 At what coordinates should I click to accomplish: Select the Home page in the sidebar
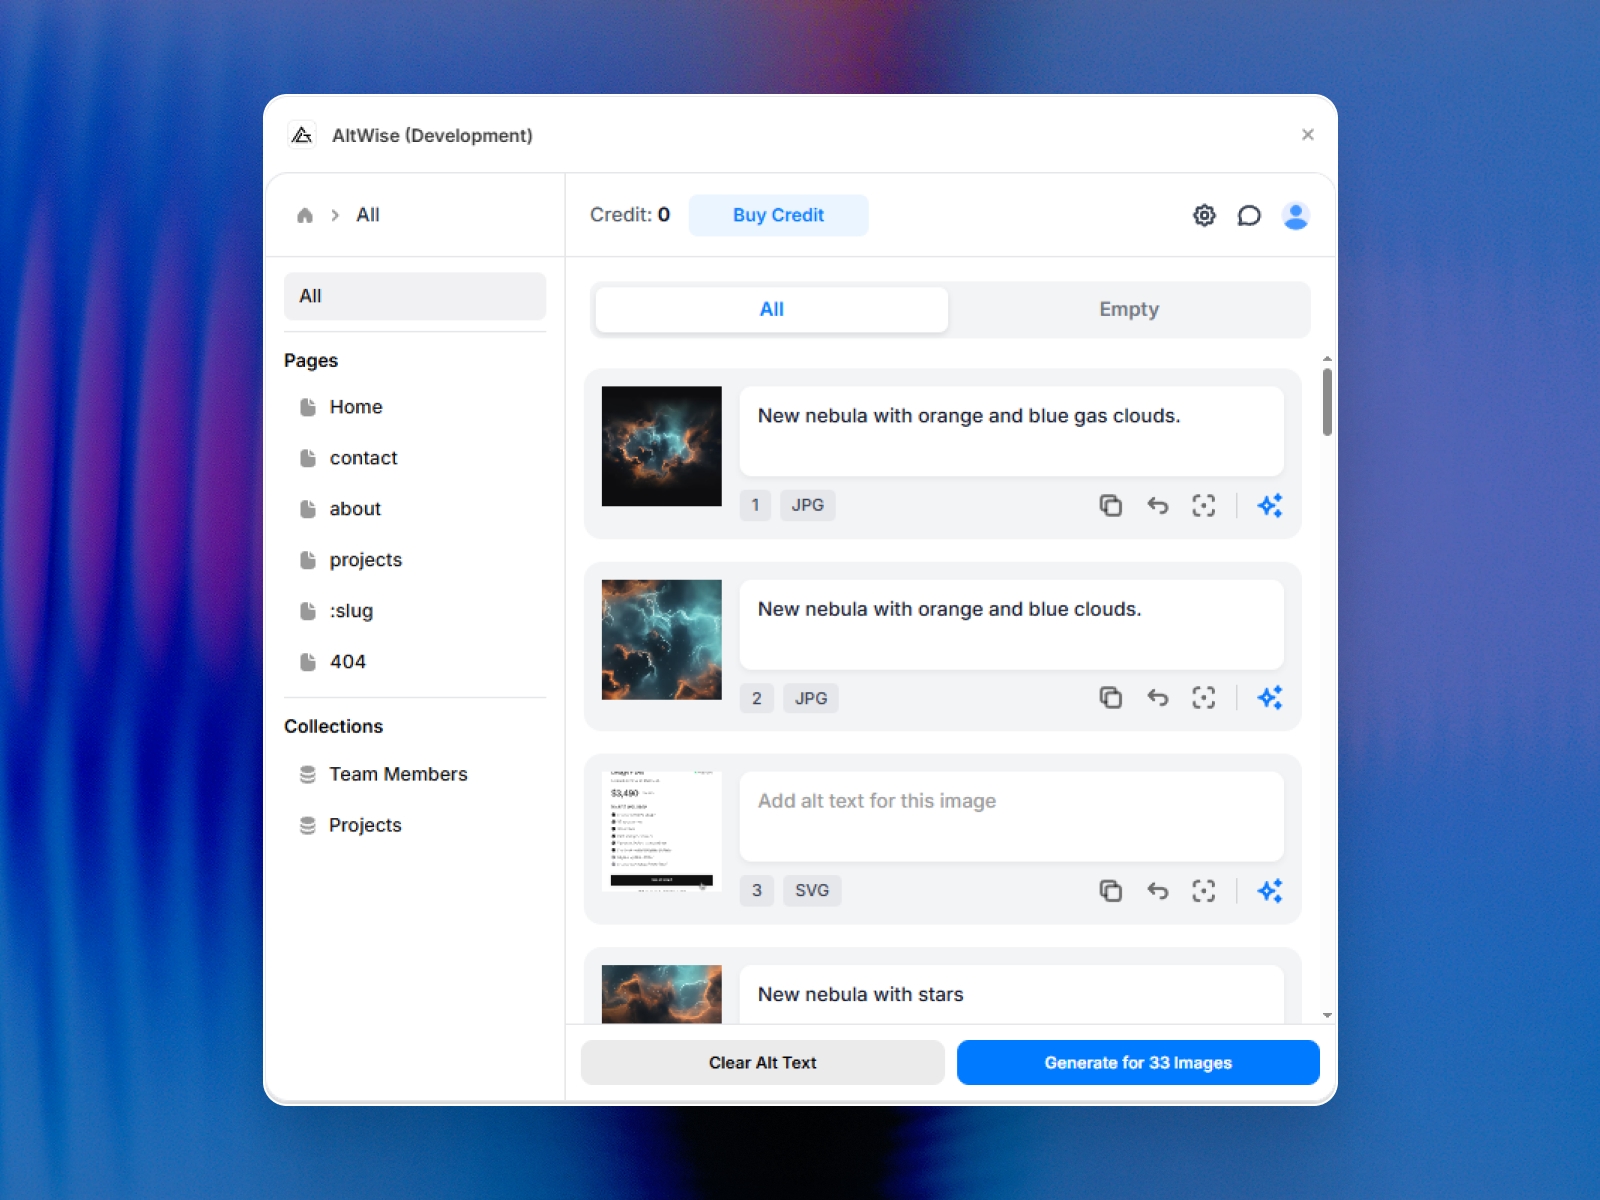pos(355,407)
